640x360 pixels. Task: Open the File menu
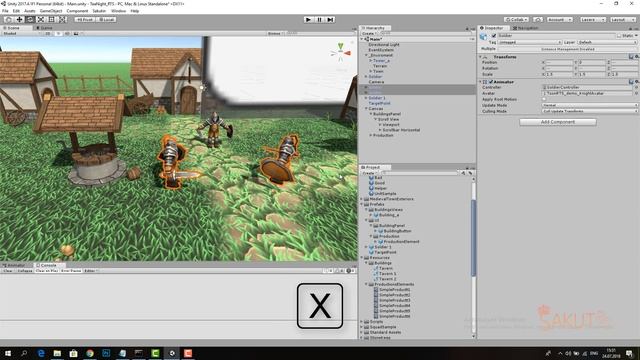coord(5,11)
